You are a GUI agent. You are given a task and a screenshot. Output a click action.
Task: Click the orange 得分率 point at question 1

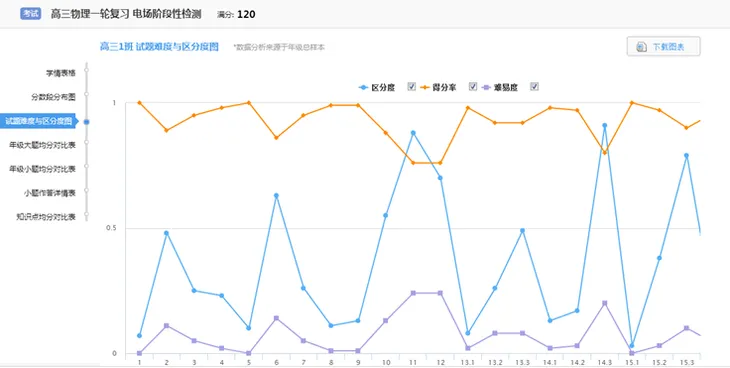coord(139,102)
